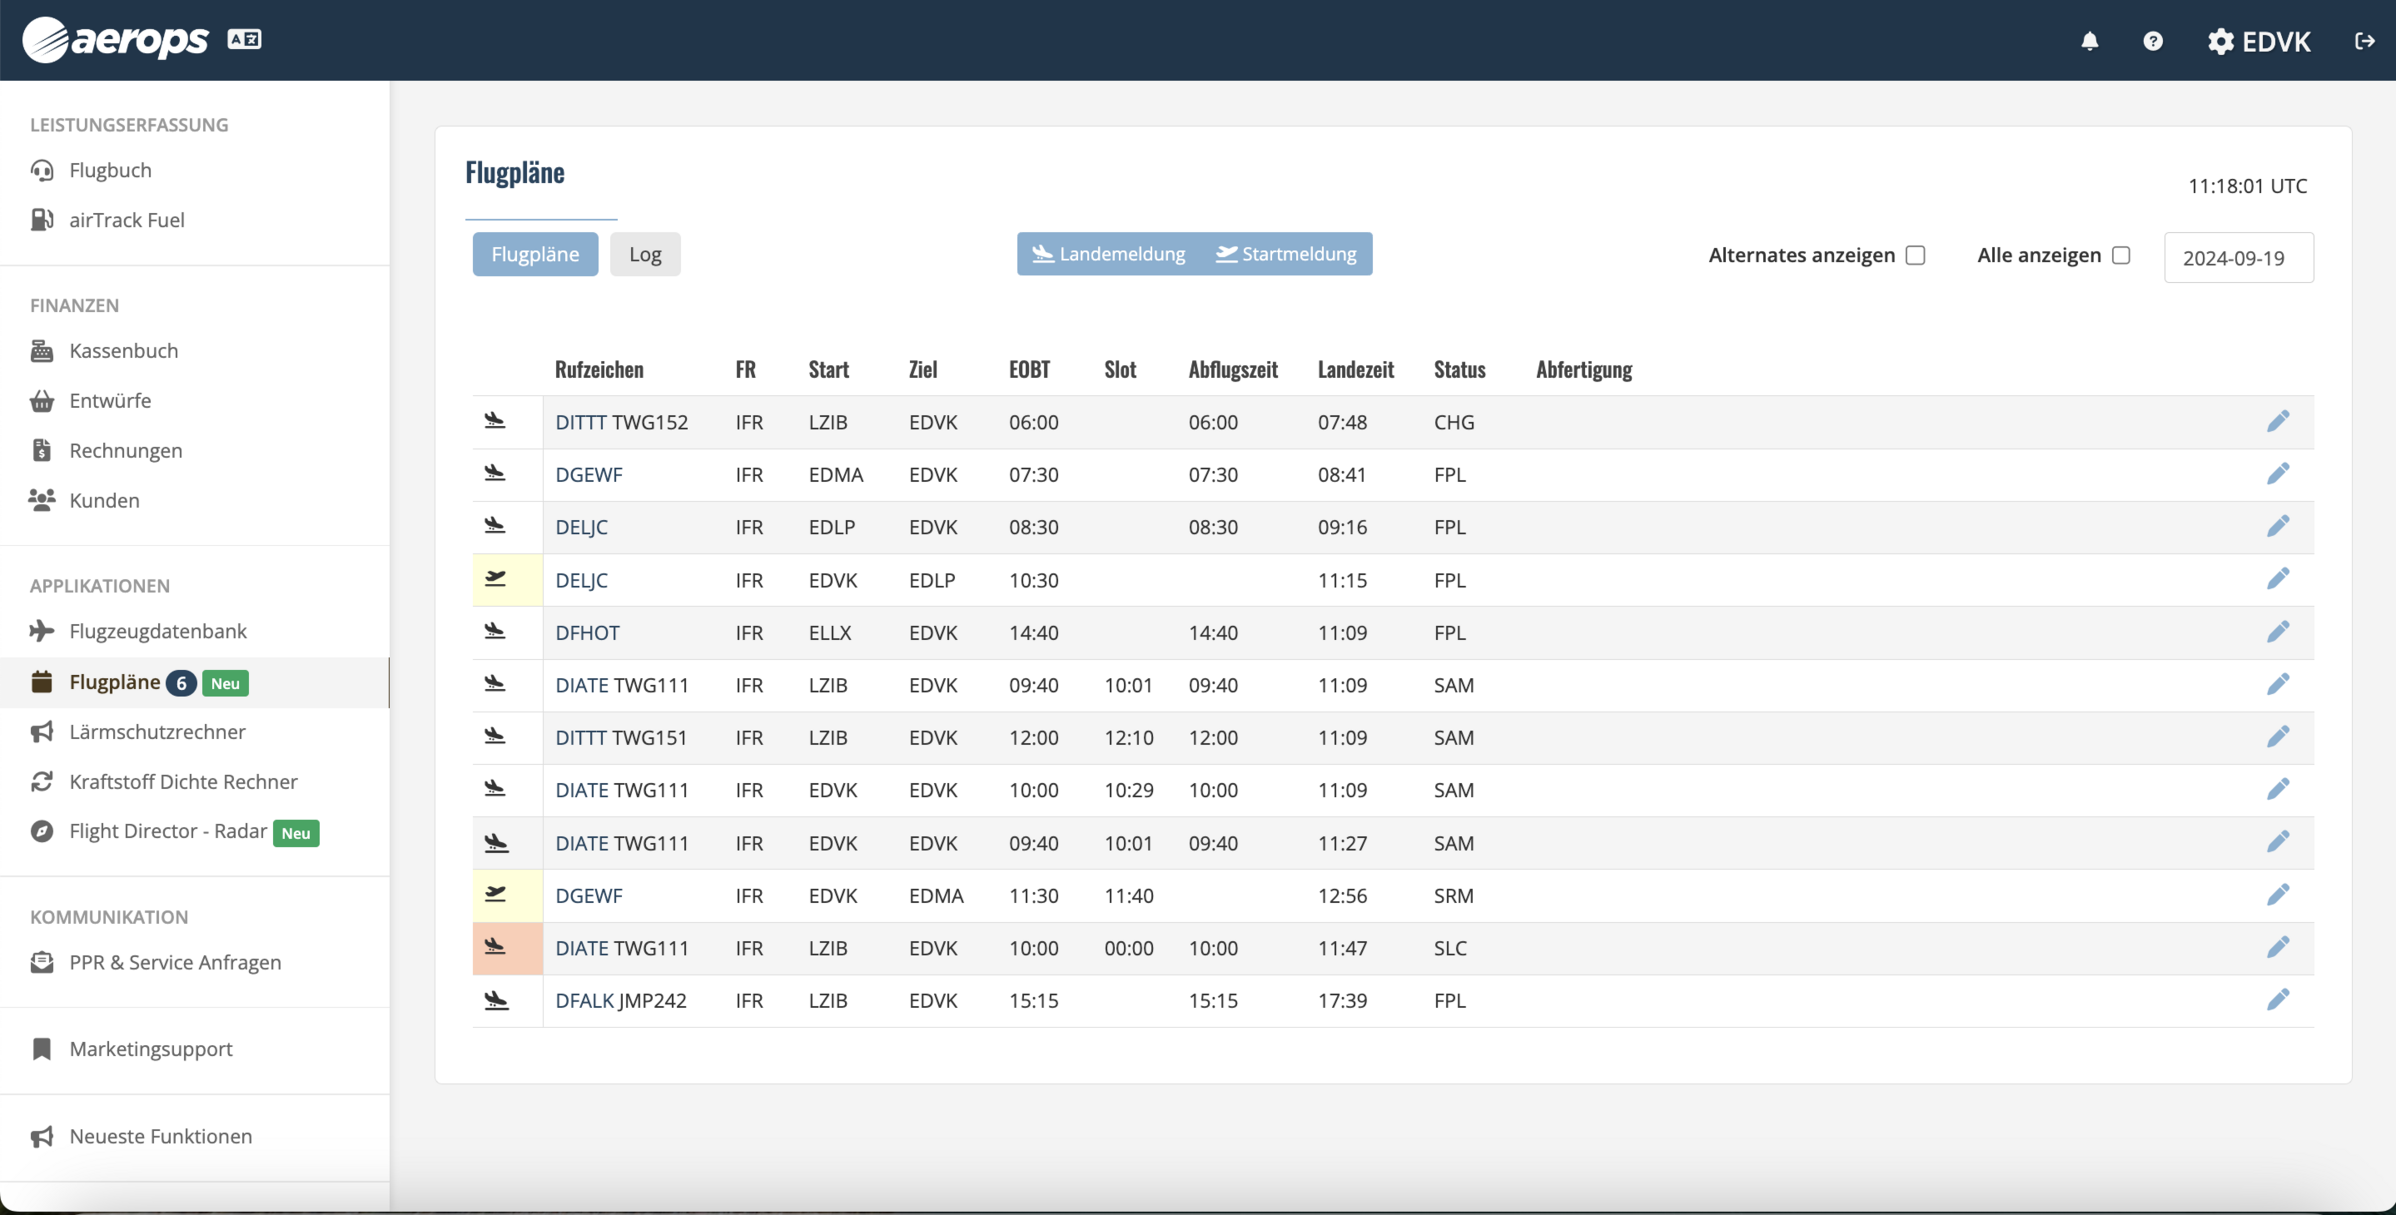
Task: Click takeoff icon in DELJC 10:30 row
Action: coord(495,579)
